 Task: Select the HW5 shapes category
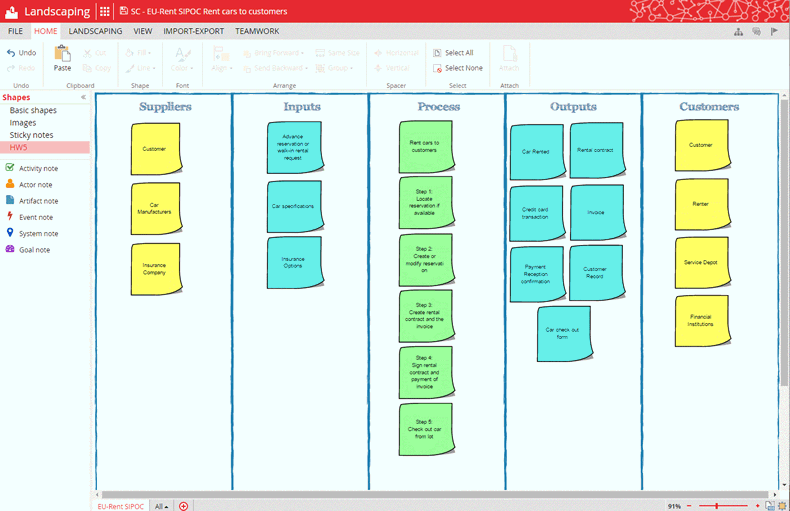pyautogui.click(x=19, y=147)
